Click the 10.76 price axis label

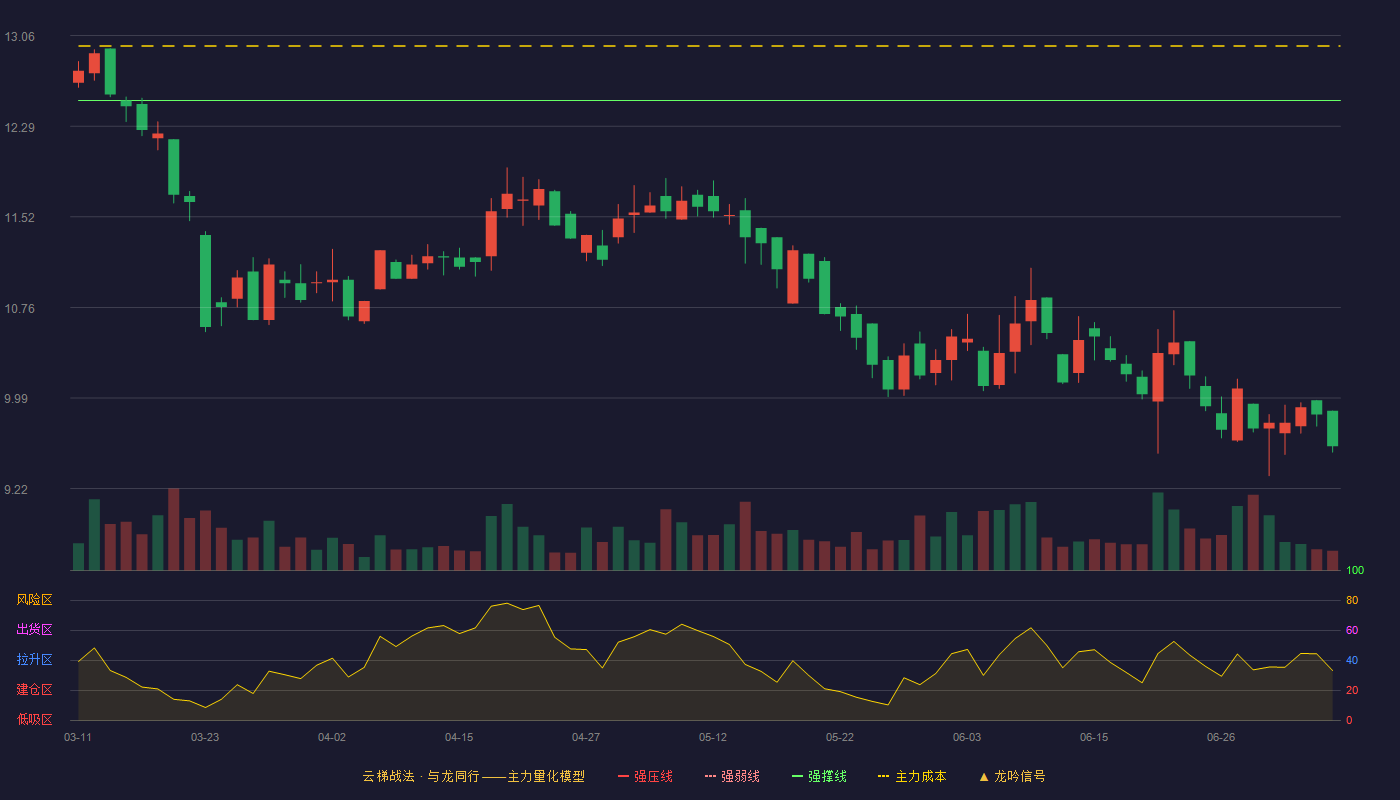(19, 308)
